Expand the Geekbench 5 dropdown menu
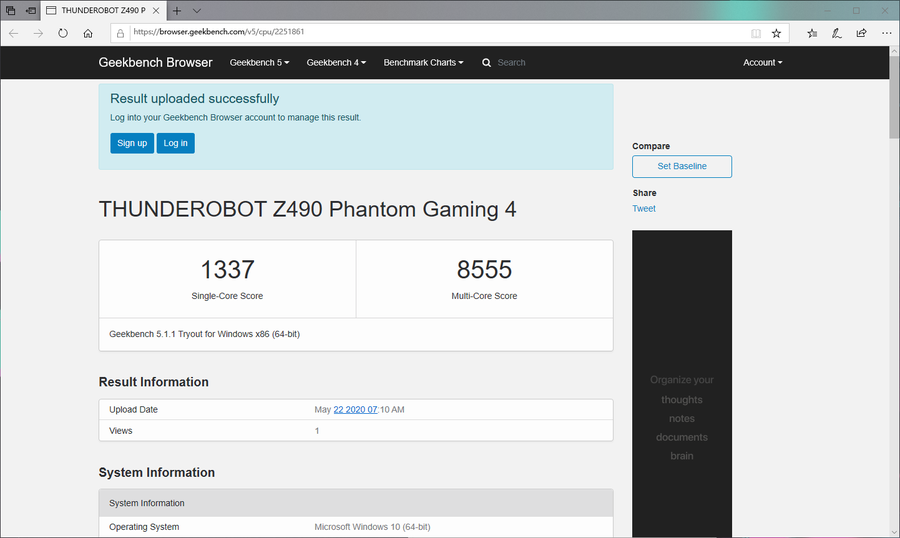The width and height of the screenshot is (900, 538). click(259, 62)
